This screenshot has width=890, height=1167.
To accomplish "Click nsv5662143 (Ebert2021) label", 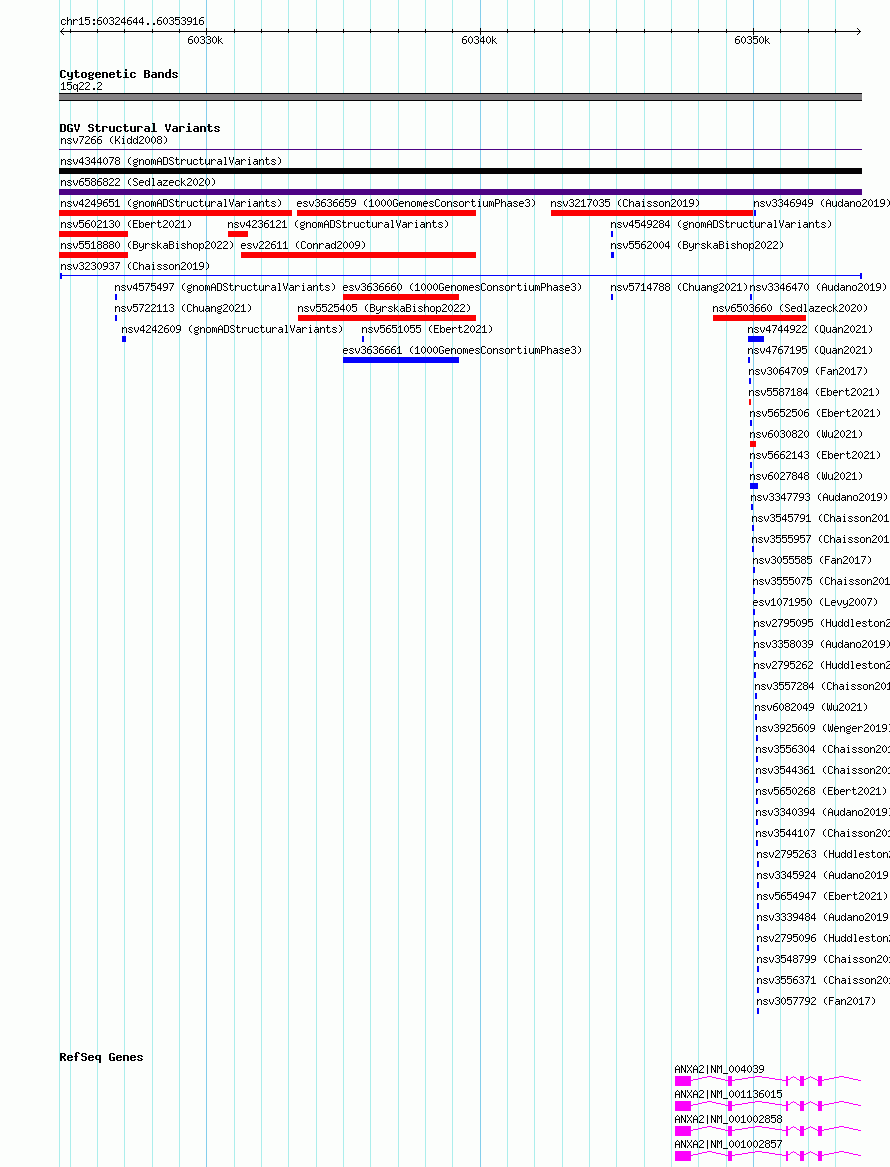I will [816, 455].
